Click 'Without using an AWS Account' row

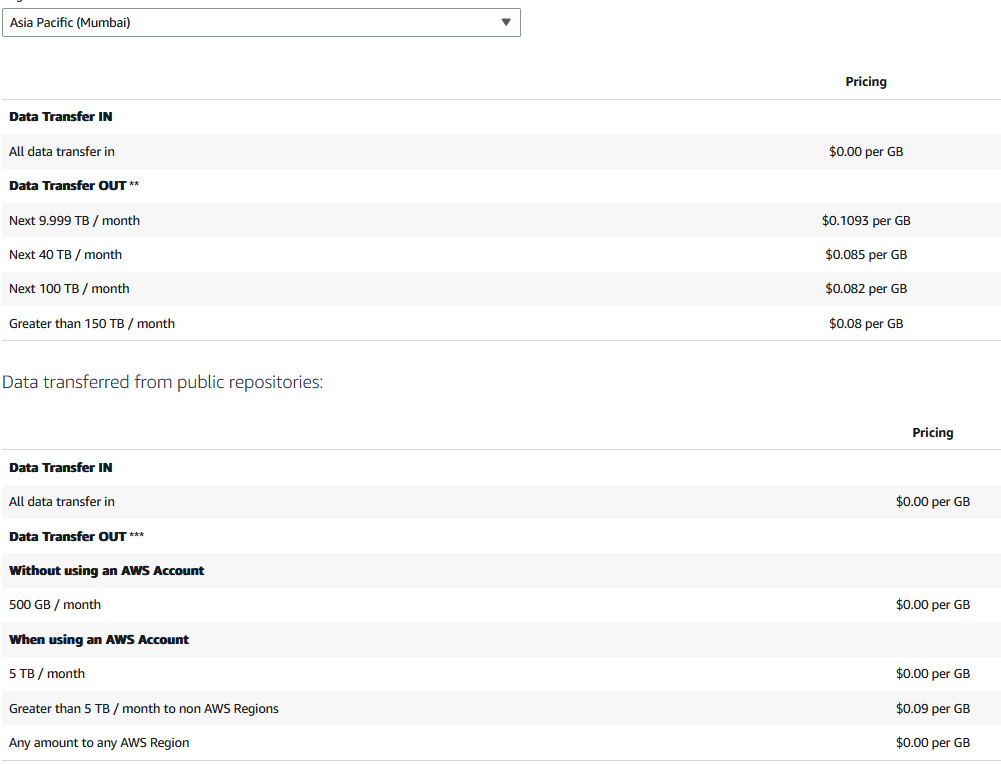pos(501,571)
